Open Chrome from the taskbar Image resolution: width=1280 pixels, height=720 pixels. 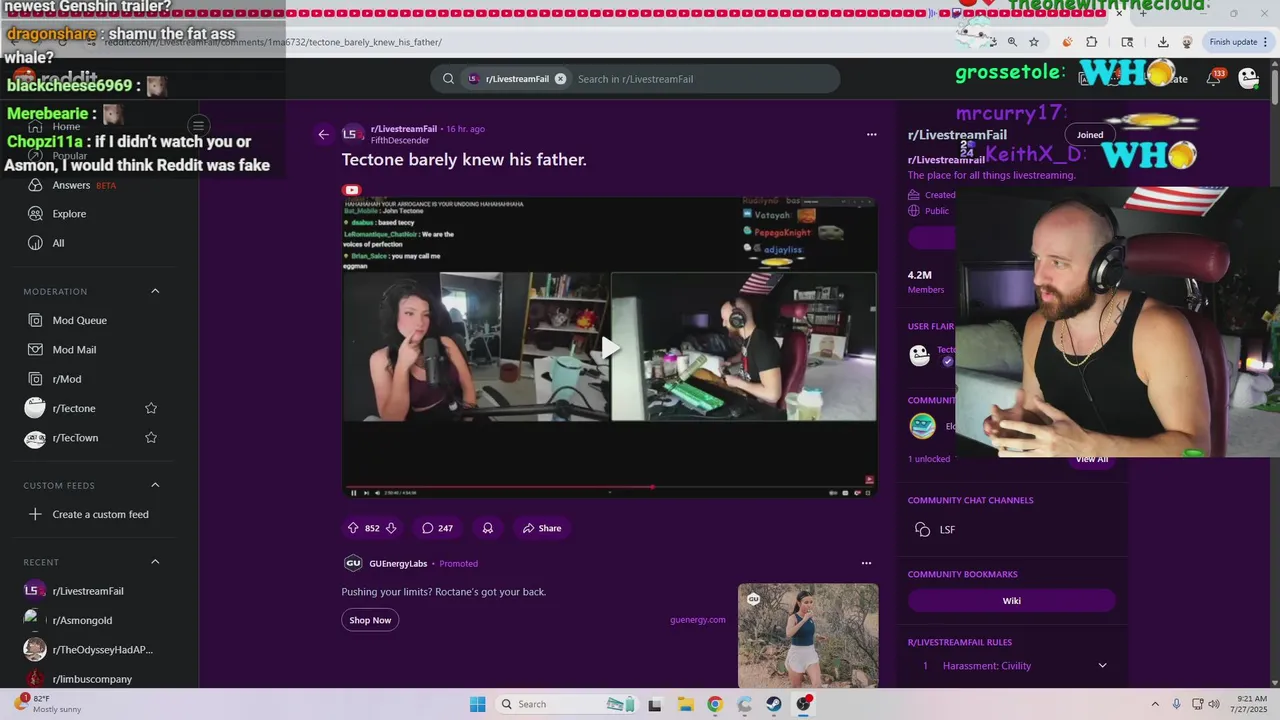point(714,704)
